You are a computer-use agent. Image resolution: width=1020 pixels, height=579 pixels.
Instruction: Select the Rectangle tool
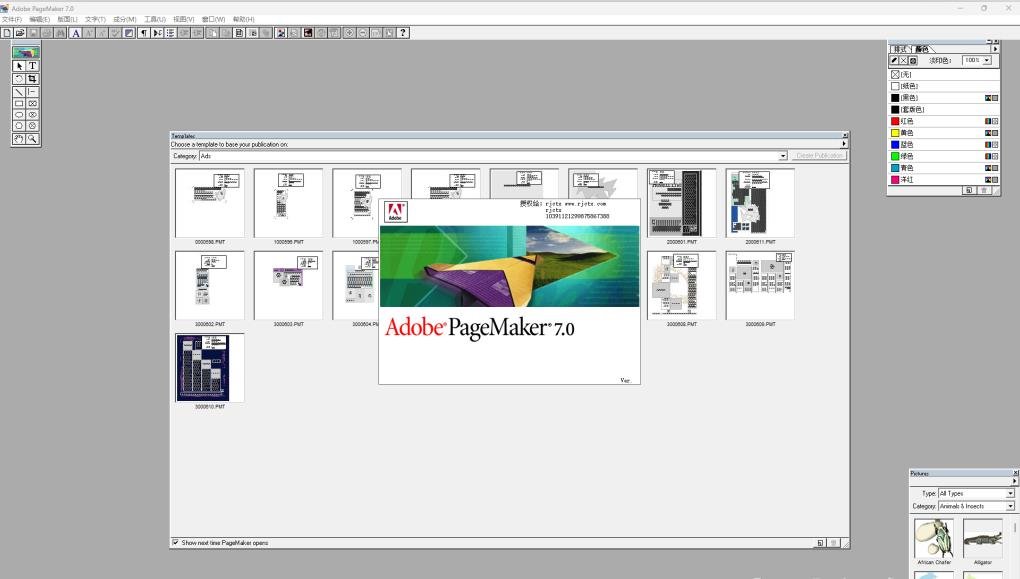click(19, 103)
